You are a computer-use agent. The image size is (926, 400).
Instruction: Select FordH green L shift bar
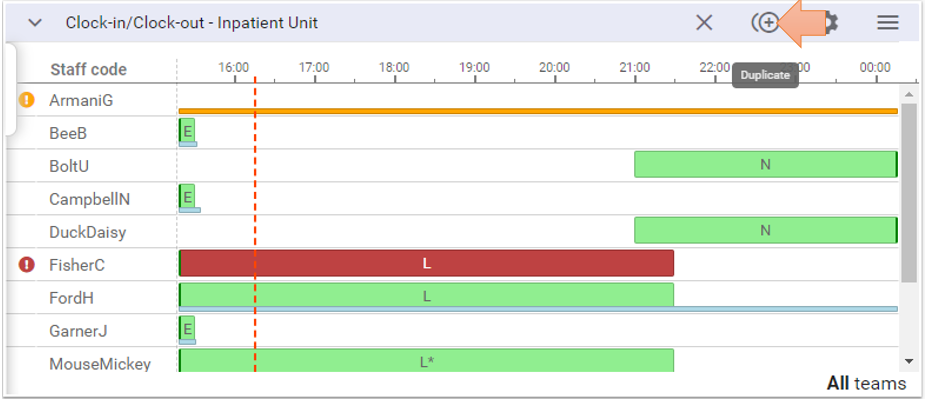click(x=426, y=297)
